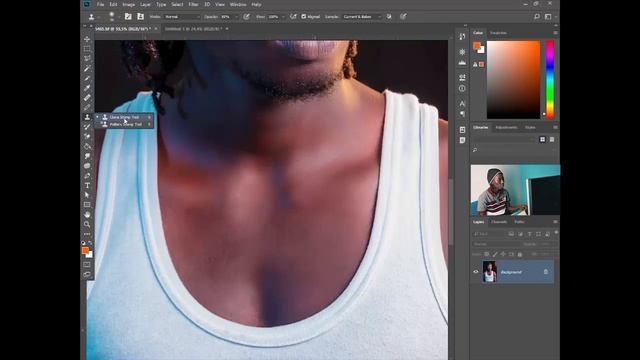The width and height of the screenshot is (640, 360).
Task: Switch to the Swatches tab
Action: [x=498, y=33]
